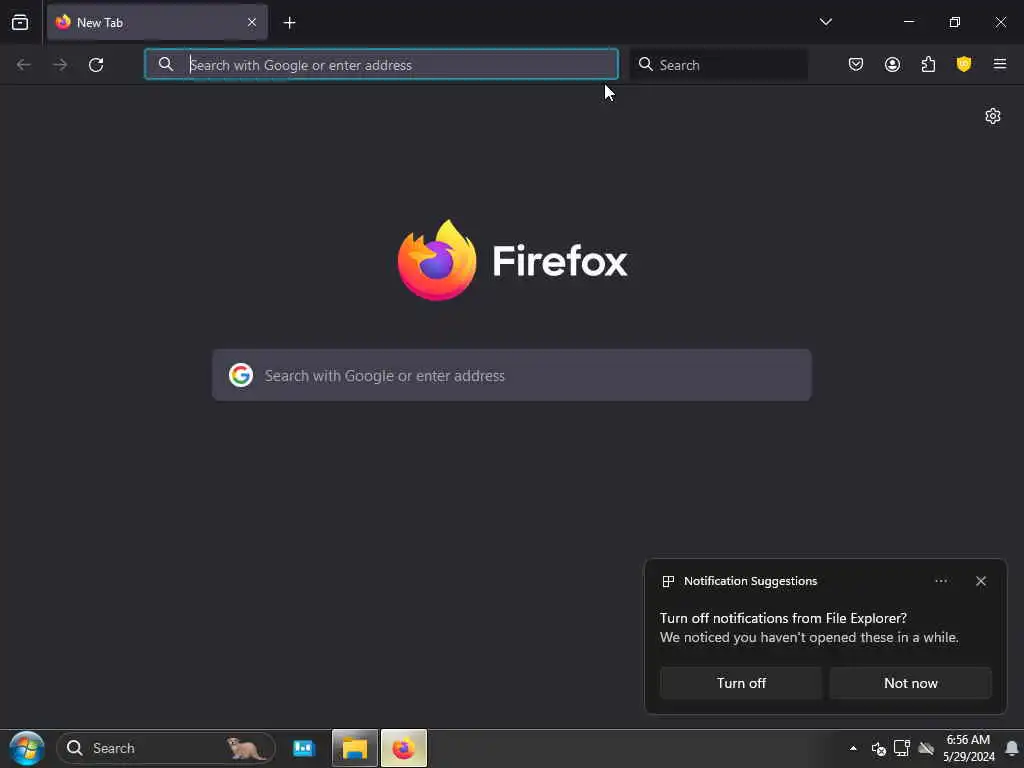This screenshot has height=768, width=1024.
Task: Click the Google G icon in search box
Action: click(x=240, y=375)
